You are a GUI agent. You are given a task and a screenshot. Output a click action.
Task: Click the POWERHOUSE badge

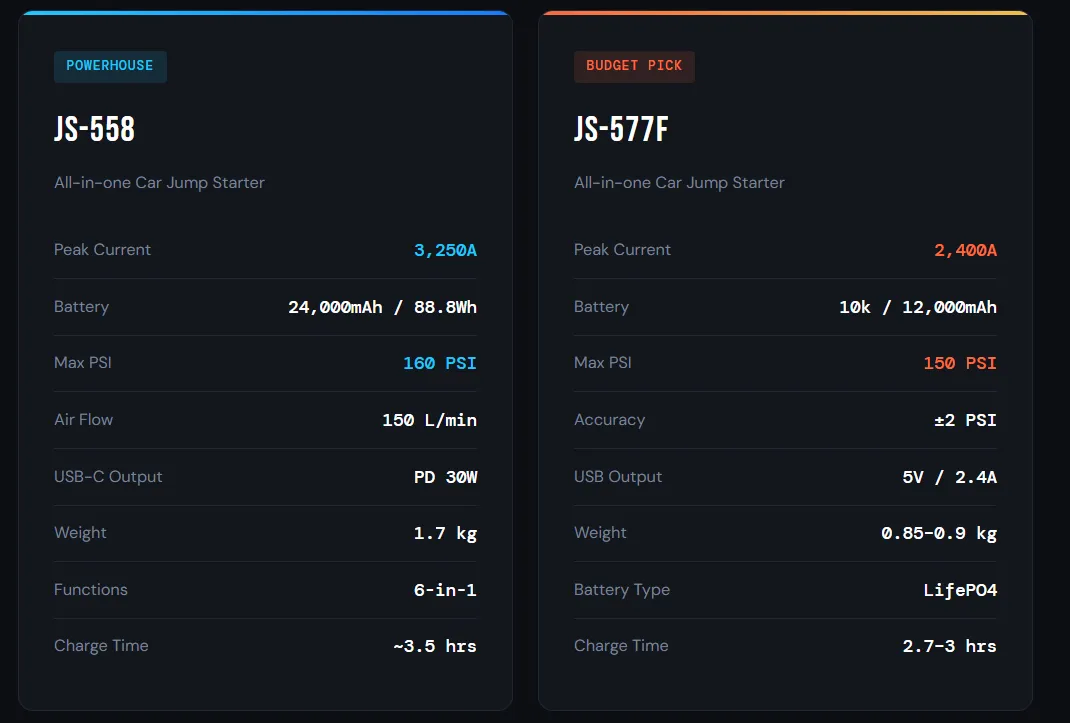point(110,66)
